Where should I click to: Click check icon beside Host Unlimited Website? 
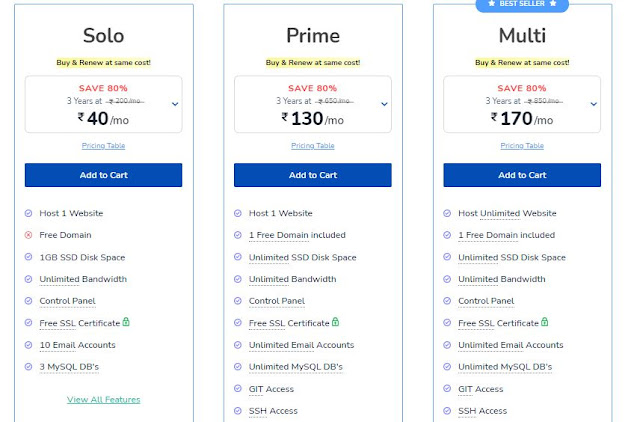click(x=447, y=213)
